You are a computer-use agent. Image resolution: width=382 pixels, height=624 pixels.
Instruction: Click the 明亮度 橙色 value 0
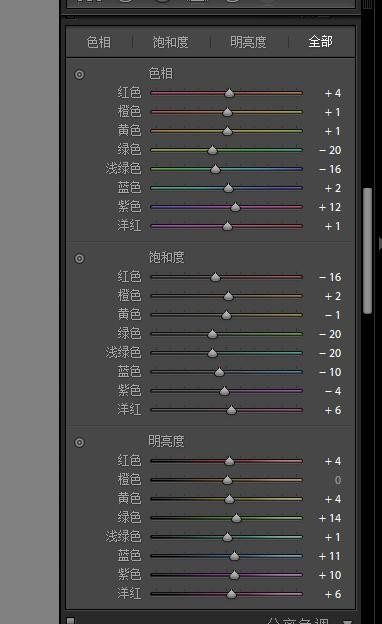pos(338,480)
